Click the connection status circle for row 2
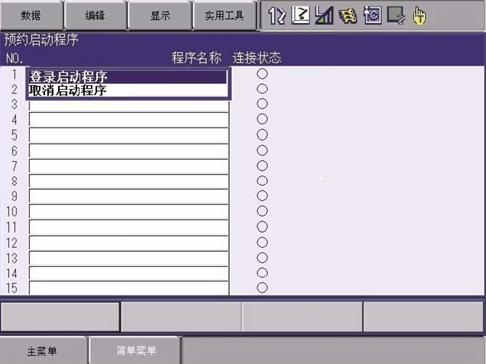486x364 pixels. (262, 89)
